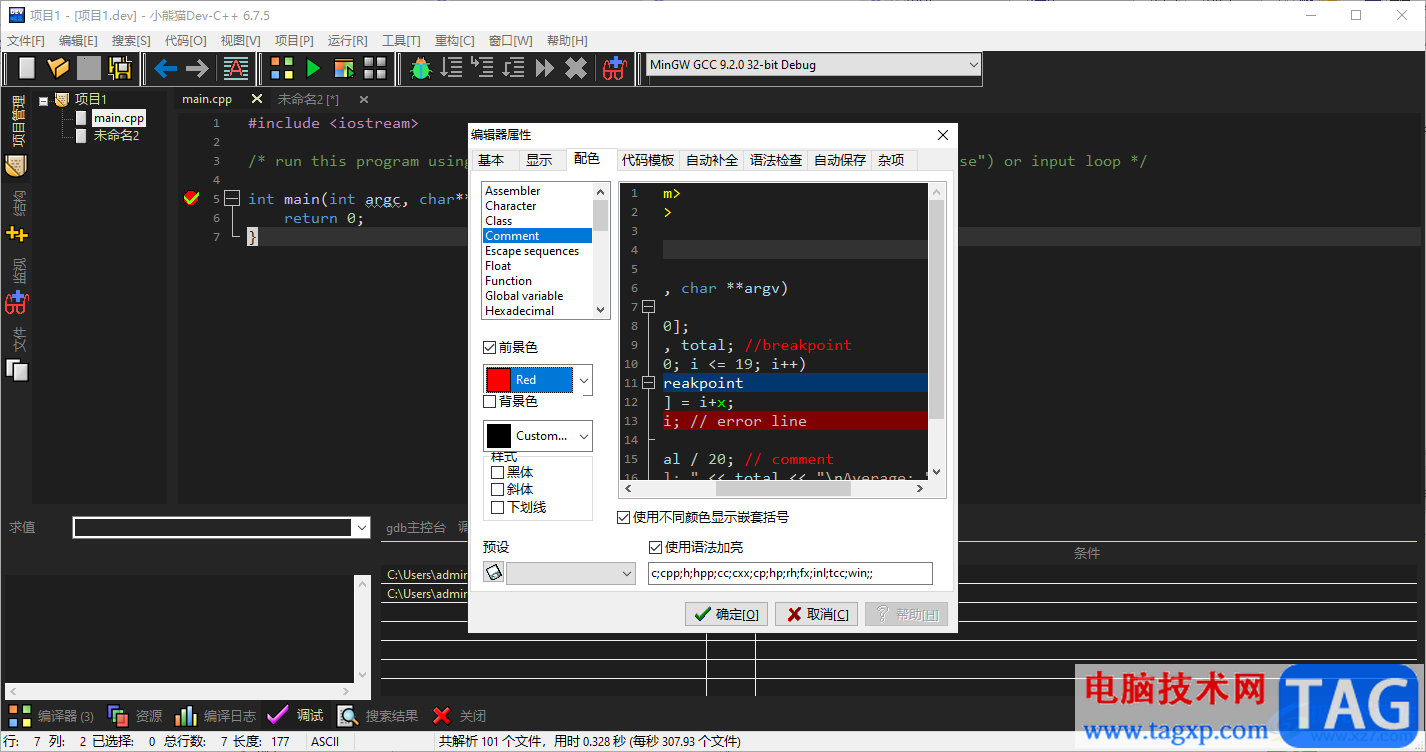Screen dimensions: 1426x752
Task: Switch to the 代码模板 tab
Action: tap(648, 160)
